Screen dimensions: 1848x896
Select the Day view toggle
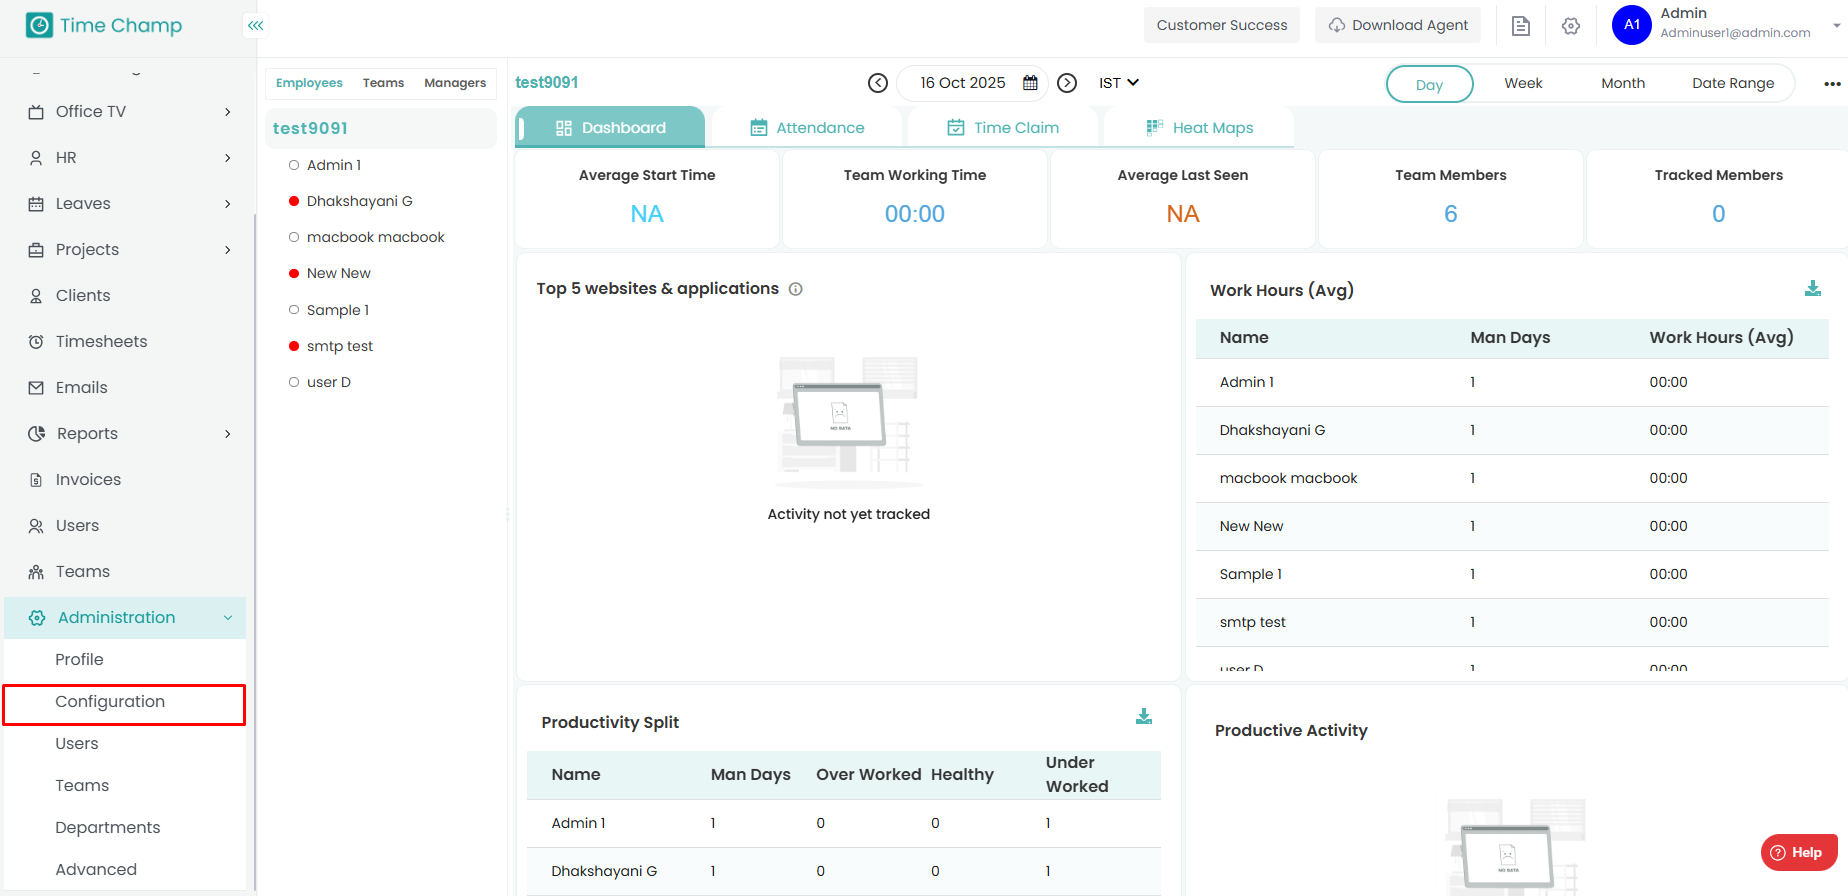1429,84
